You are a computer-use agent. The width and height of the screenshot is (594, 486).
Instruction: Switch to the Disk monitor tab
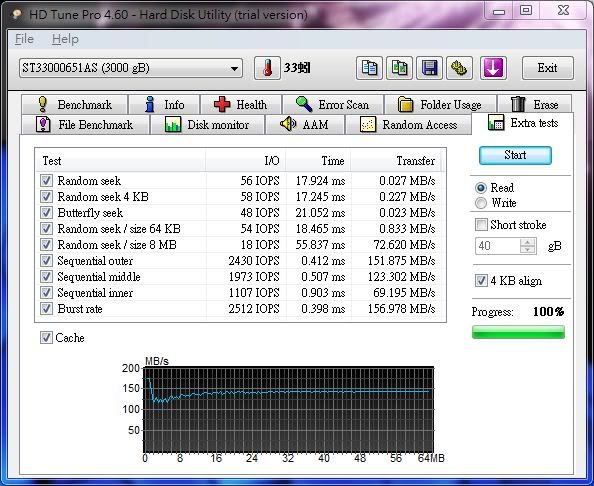tap(207, 125)
